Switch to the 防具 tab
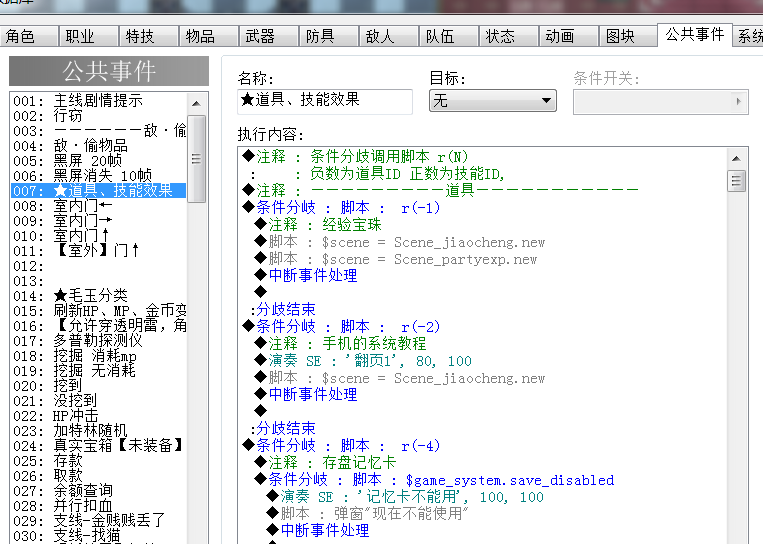Viewport: 763px width, 544px height. 329,36
